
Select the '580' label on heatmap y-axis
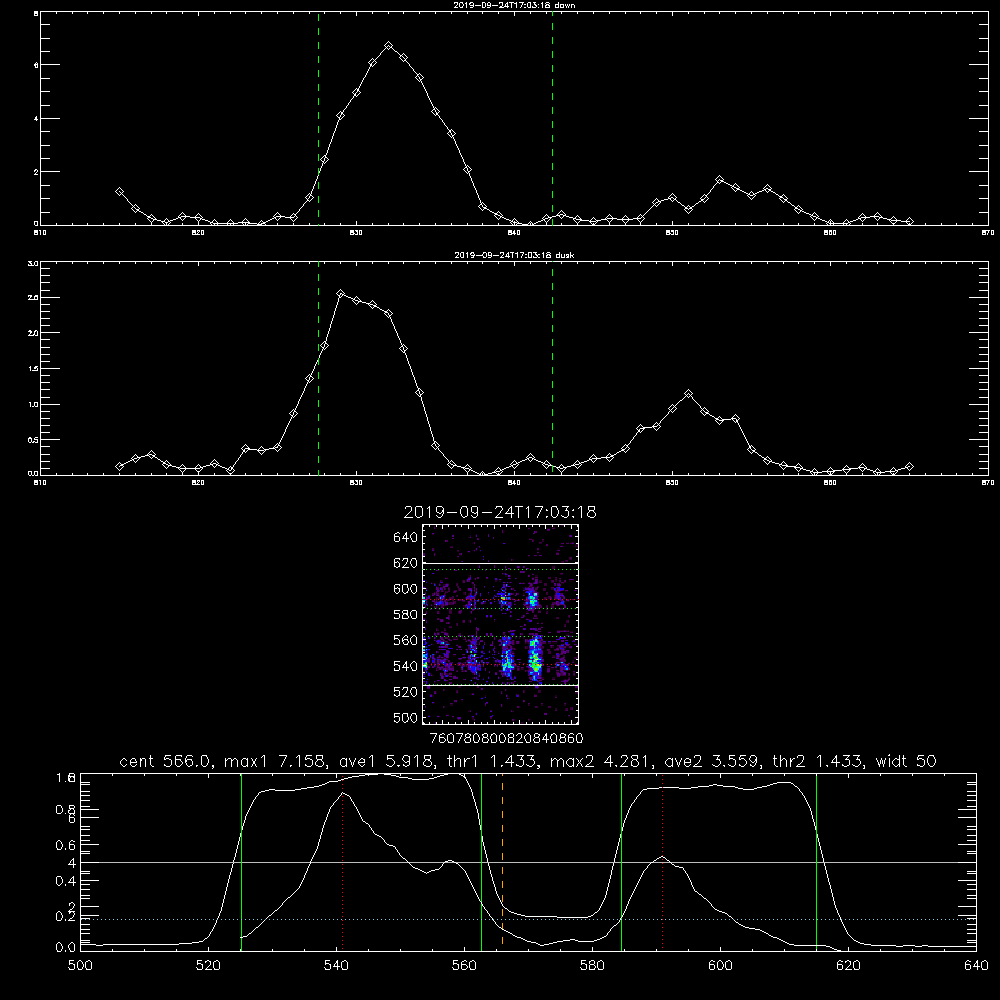[405, 615]
